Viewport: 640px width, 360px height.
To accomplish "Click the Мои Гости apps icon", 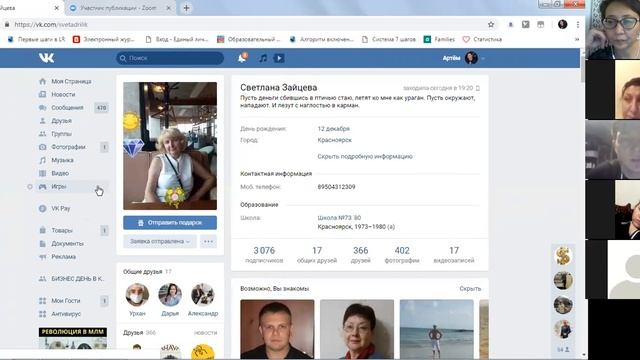I will 42,301.
